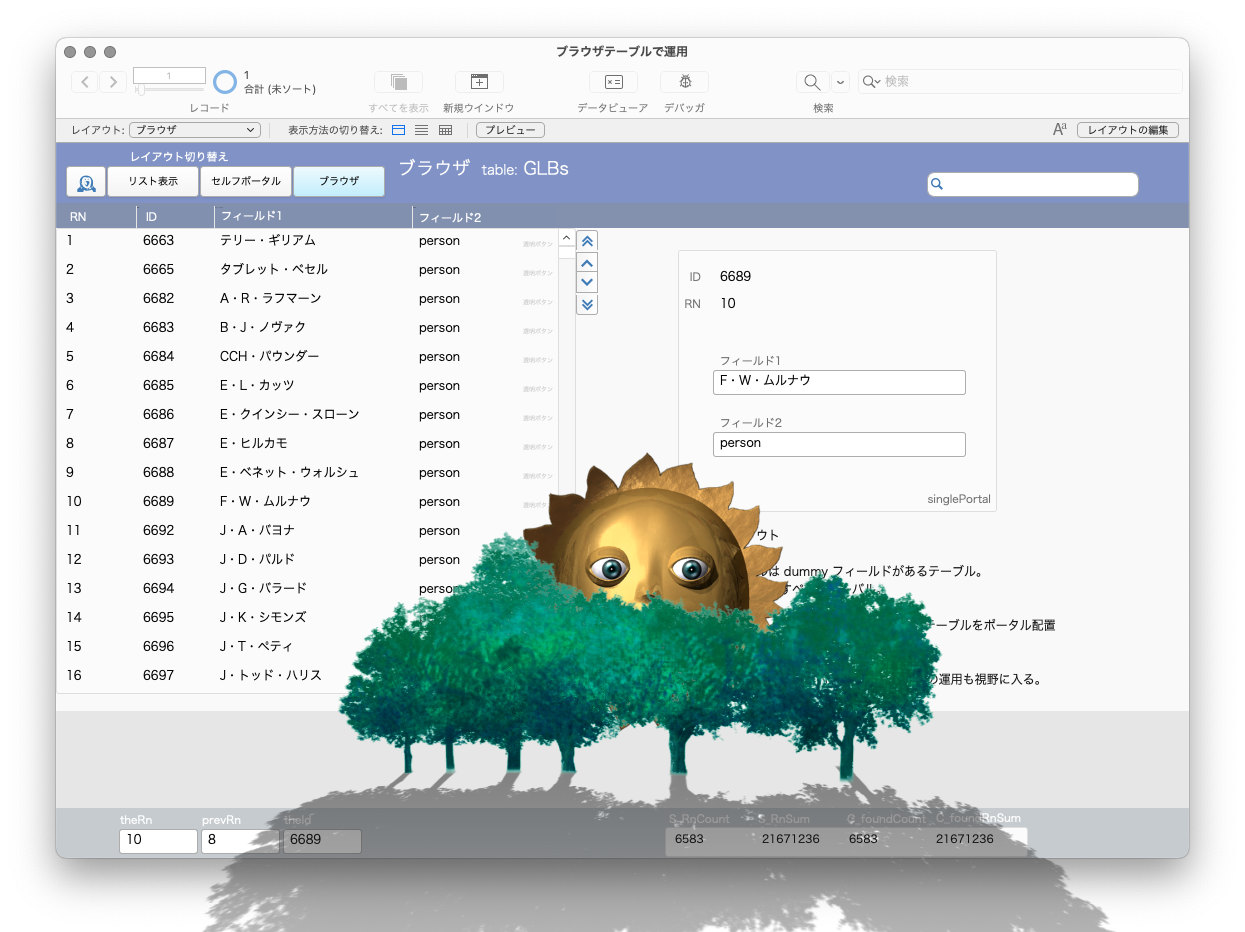
Task: Switch to table view display mode
Action: click(446, 130)
